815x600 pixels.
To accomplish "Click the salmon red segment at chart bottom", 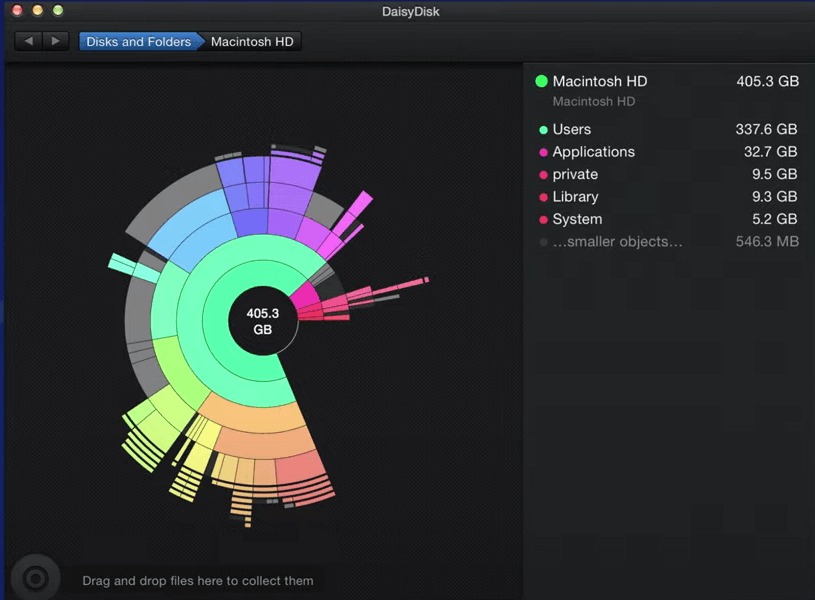I will (x=301, y=467).
